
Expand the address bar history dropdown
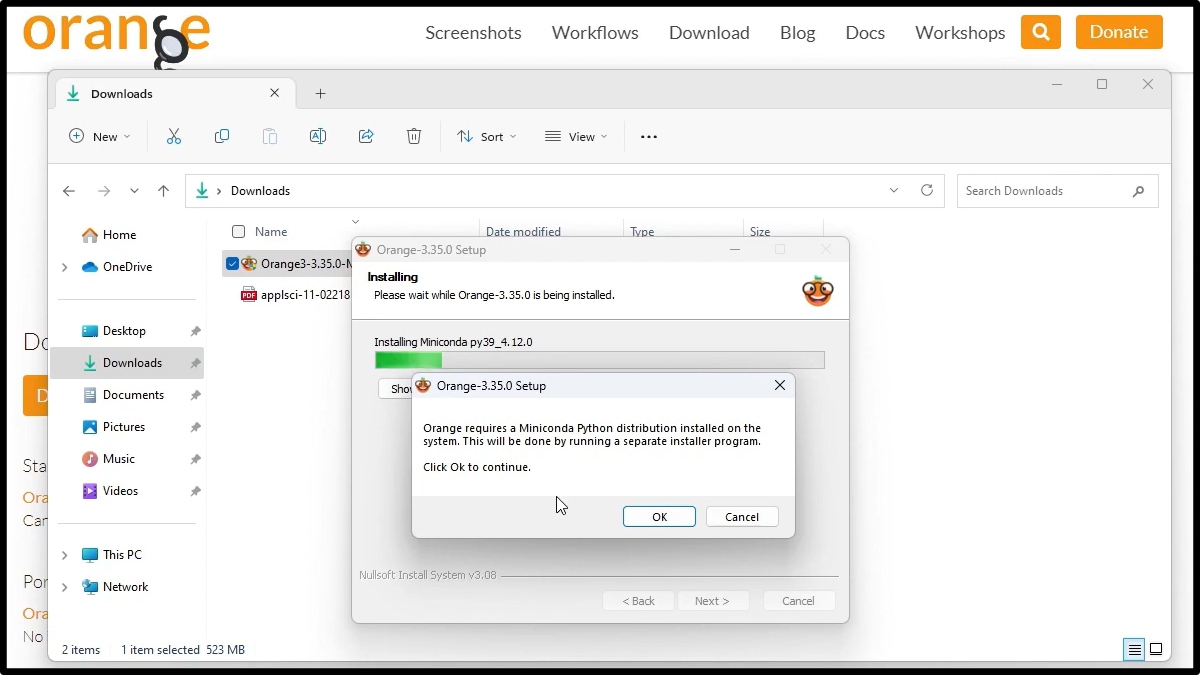pos(894,191)
